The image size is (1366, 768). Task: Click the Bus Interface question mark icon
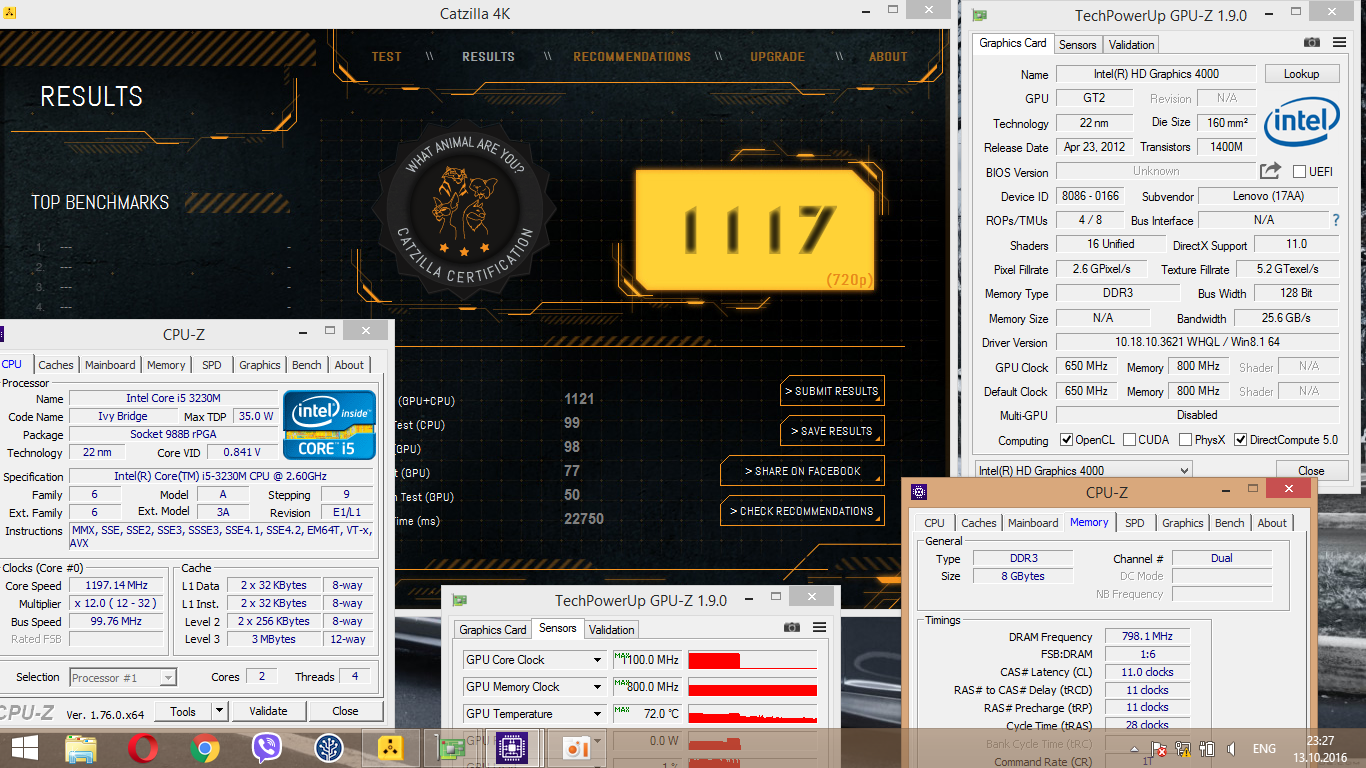pos(1335,220)
